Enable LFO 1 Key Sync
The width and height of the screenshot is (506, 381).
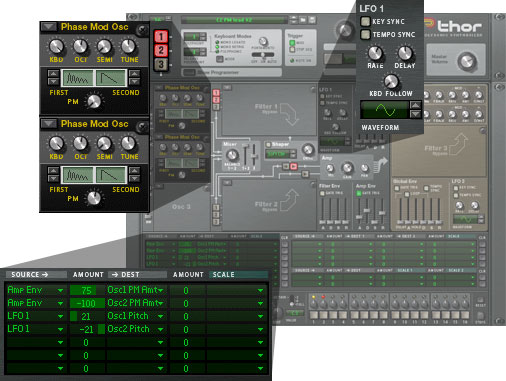[365, 21]
